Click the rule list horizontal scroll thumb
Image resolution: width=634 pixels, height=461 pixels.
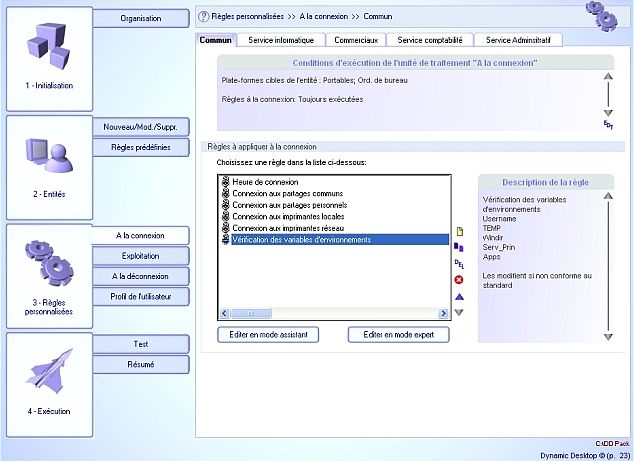(x=251, y=313)
